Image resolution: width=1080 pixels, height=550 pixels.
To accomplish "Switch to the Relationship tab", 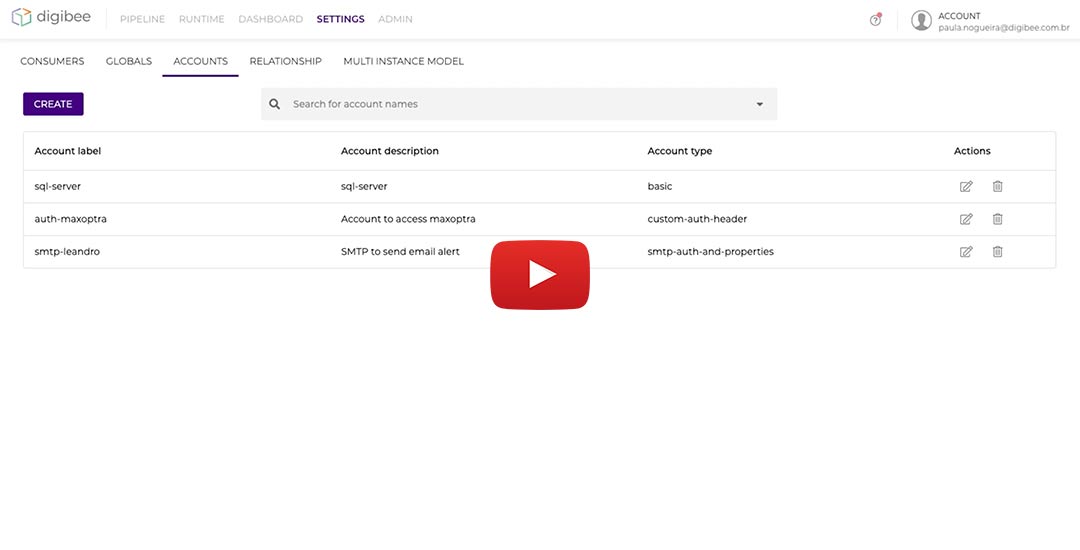I will [285, 61].
